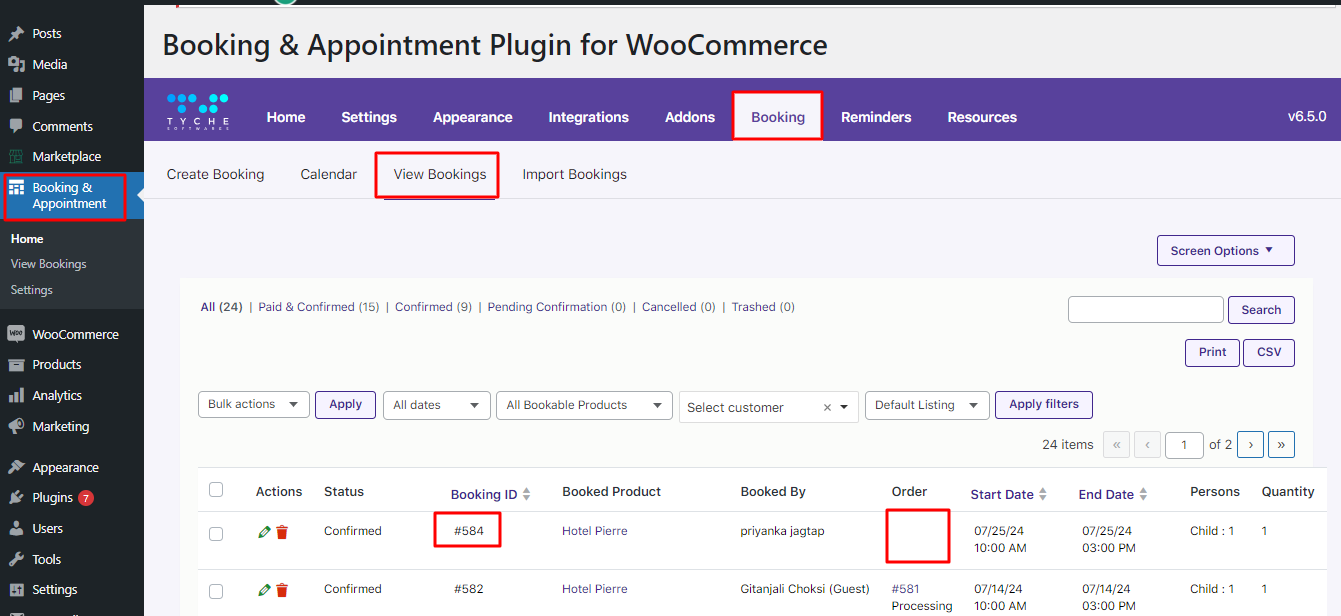Viewport: 1341px width, 616px height.
Task: Open the Booking tab in purple navbar
Action: point(778,117)
